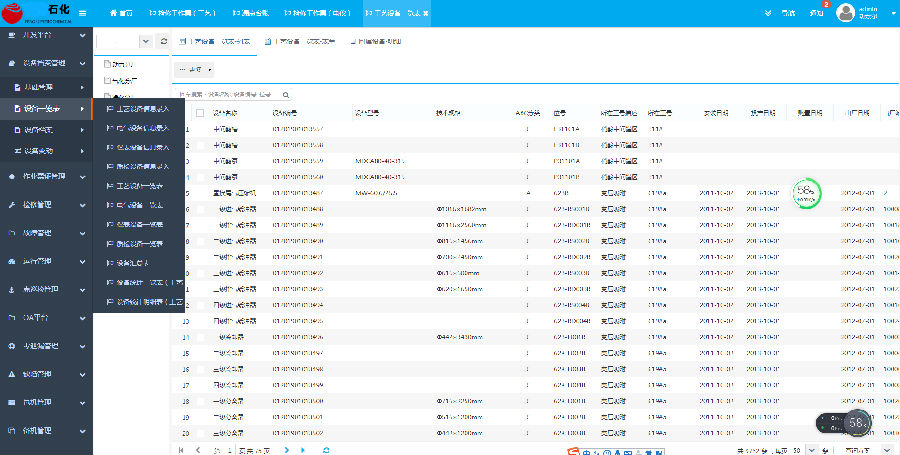Click the magnifier icon in the search box
900x455 pixels.
pyautogui.click(x=286, y=95)
